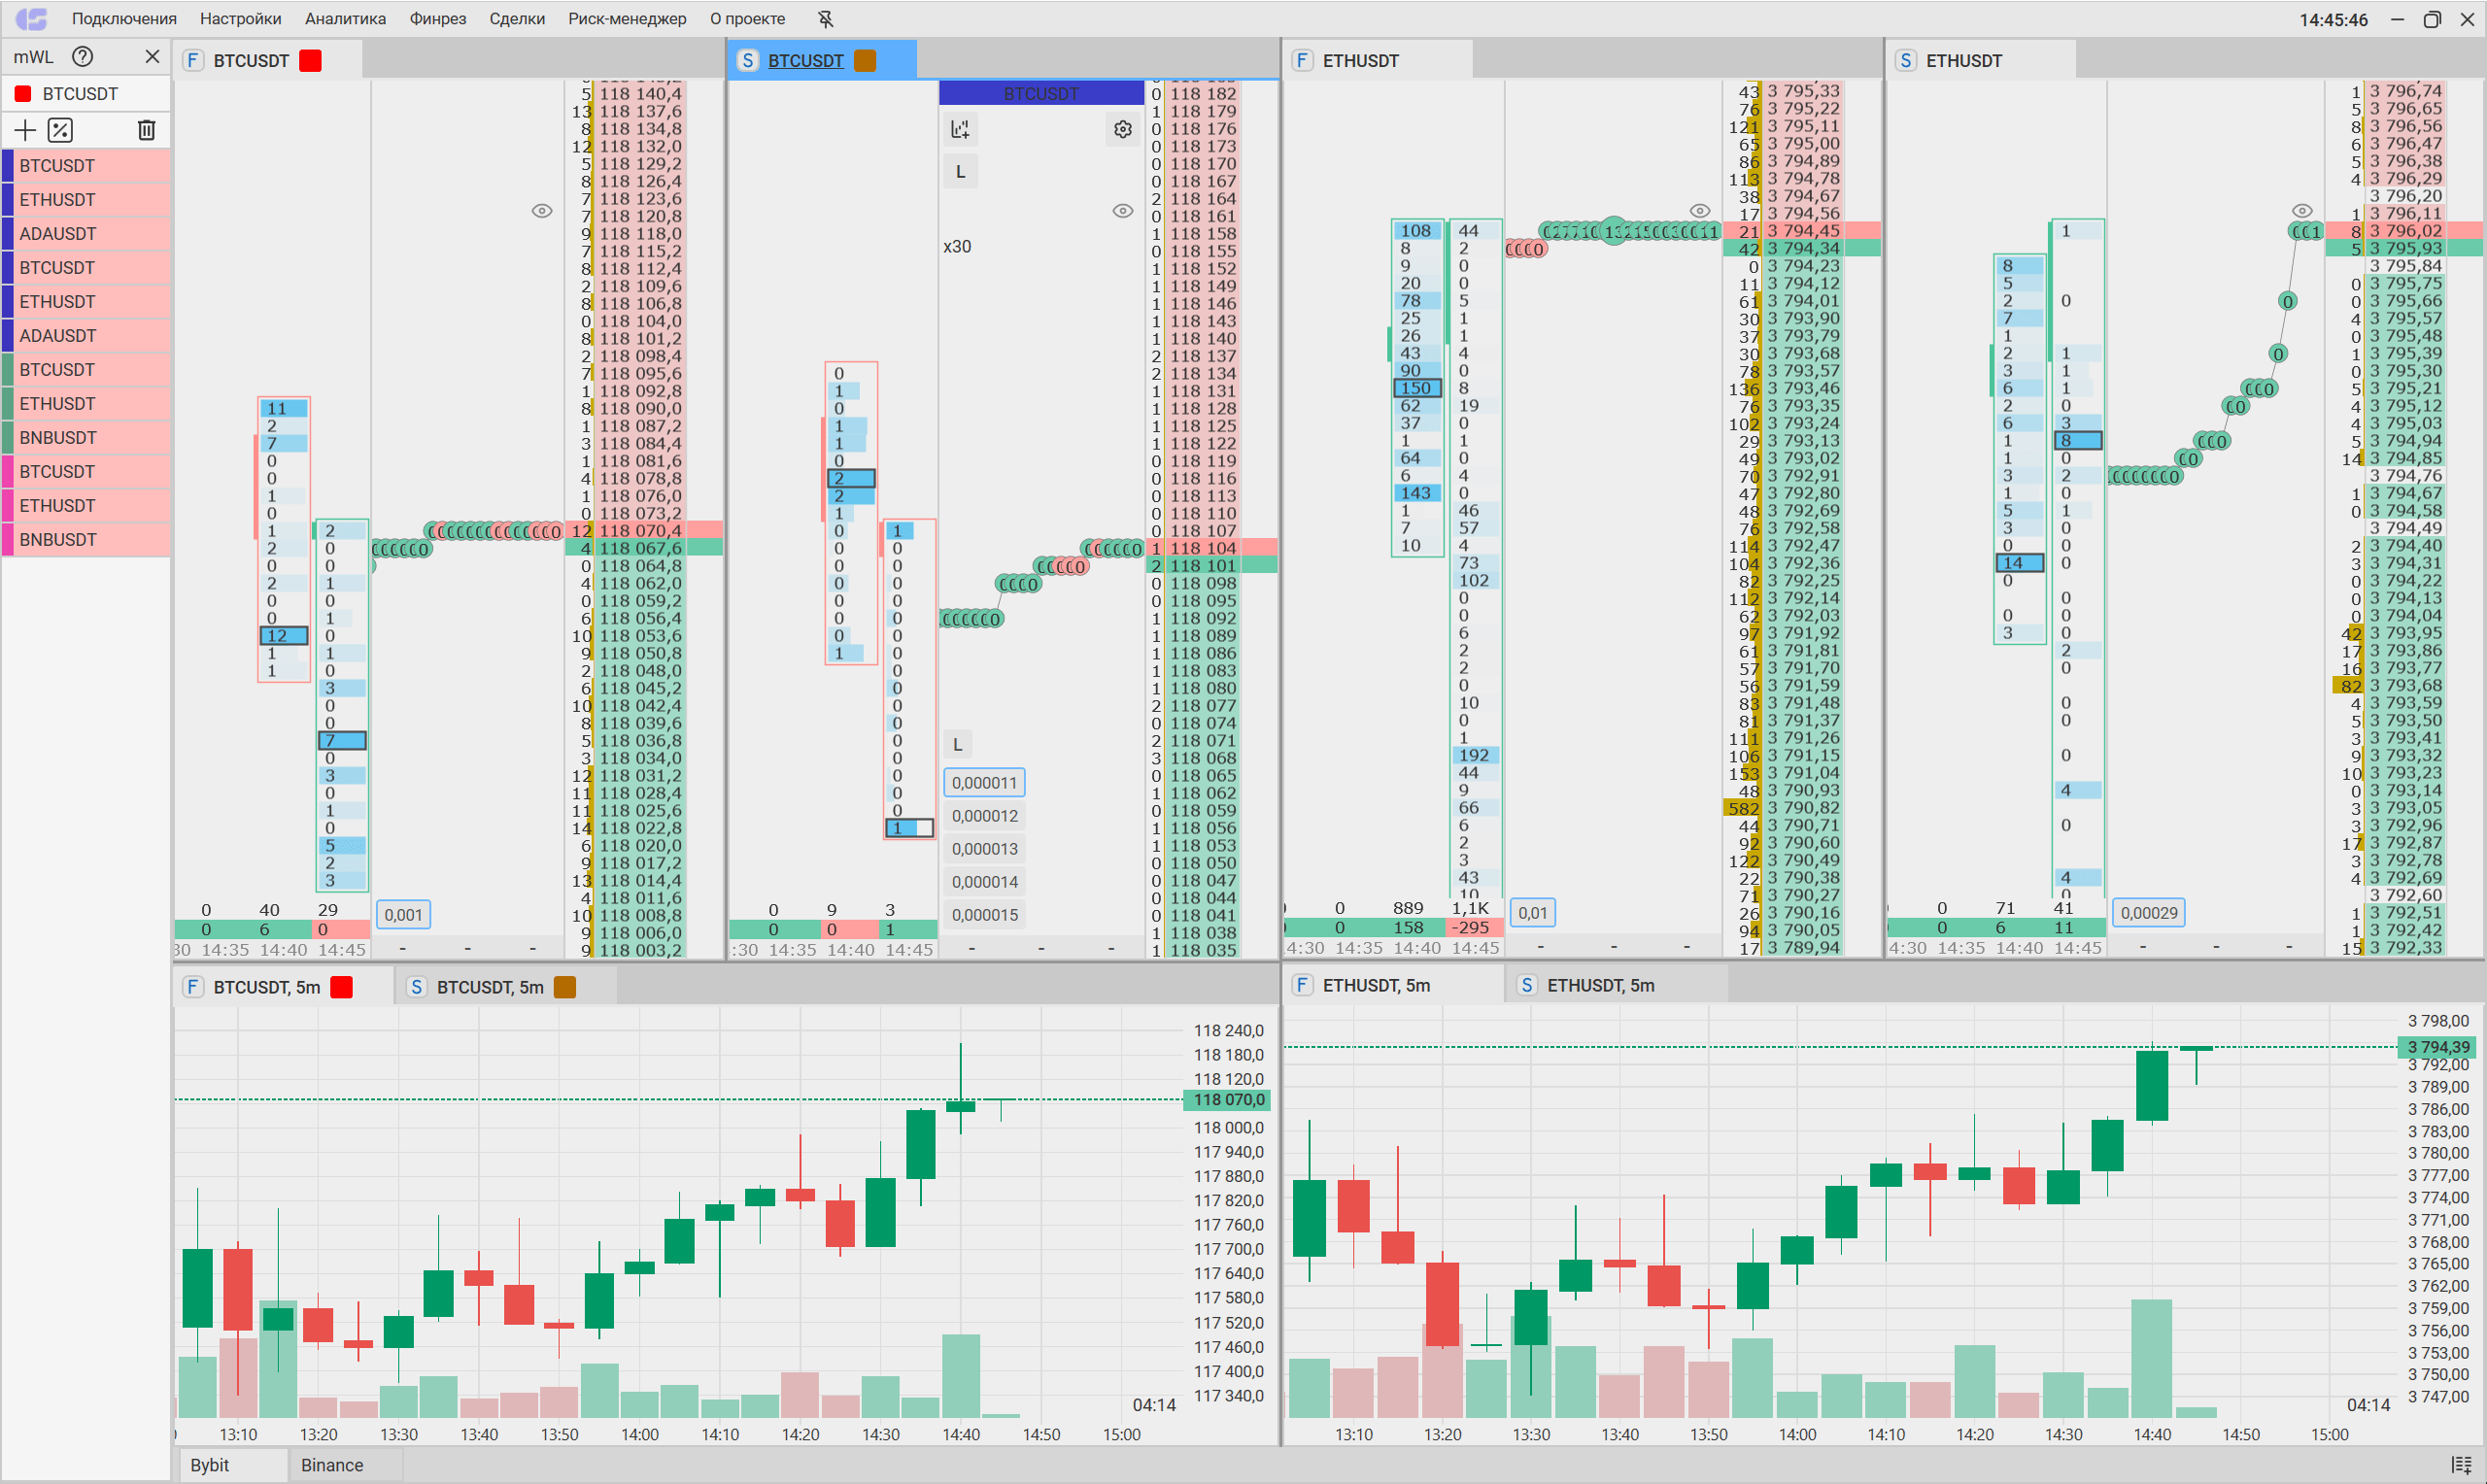Open the 0,01 tick size selector for ETHUSDT

(1532, 912)
